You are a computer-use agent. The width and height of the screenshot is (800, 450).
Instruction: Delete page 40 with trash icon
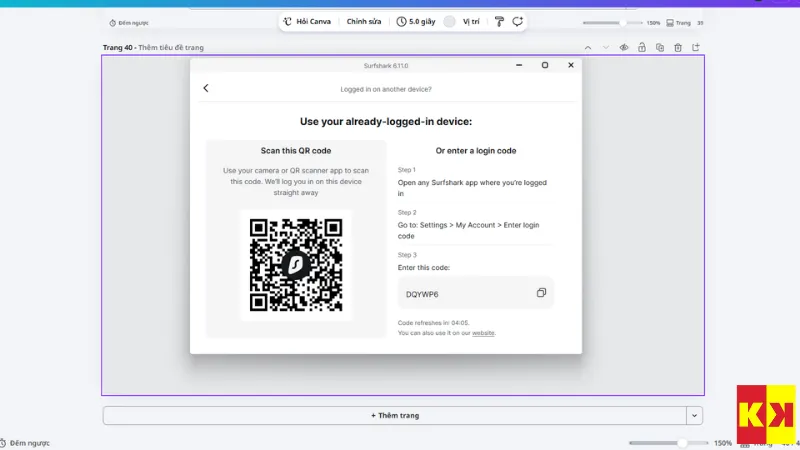tap(678, 47)
